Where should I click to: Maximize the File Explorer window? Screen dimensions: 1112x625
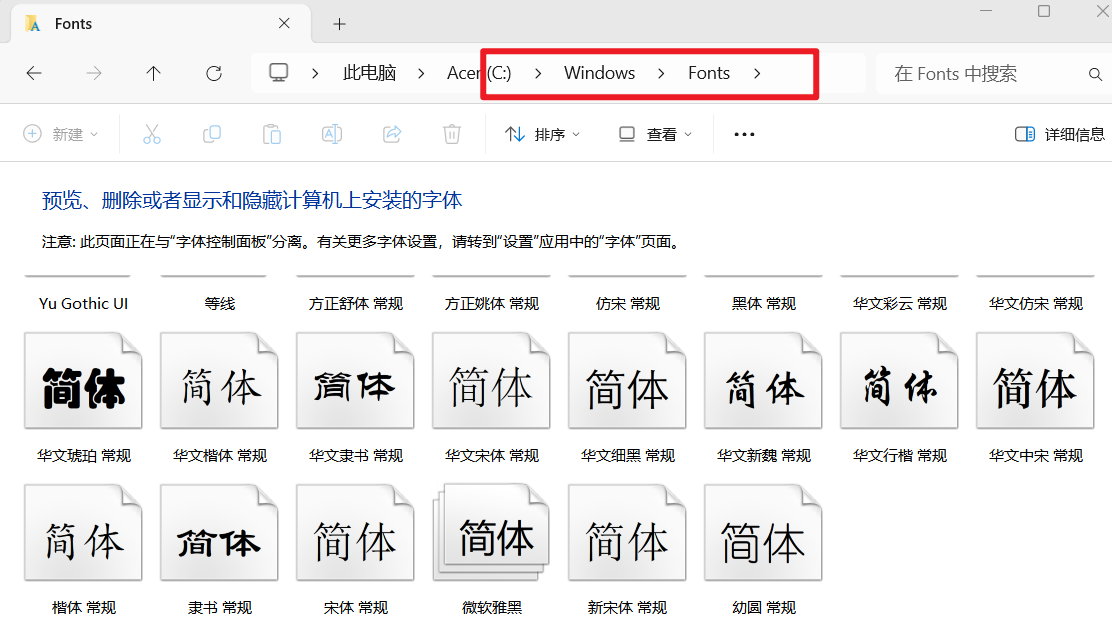tap(1044, 11)
